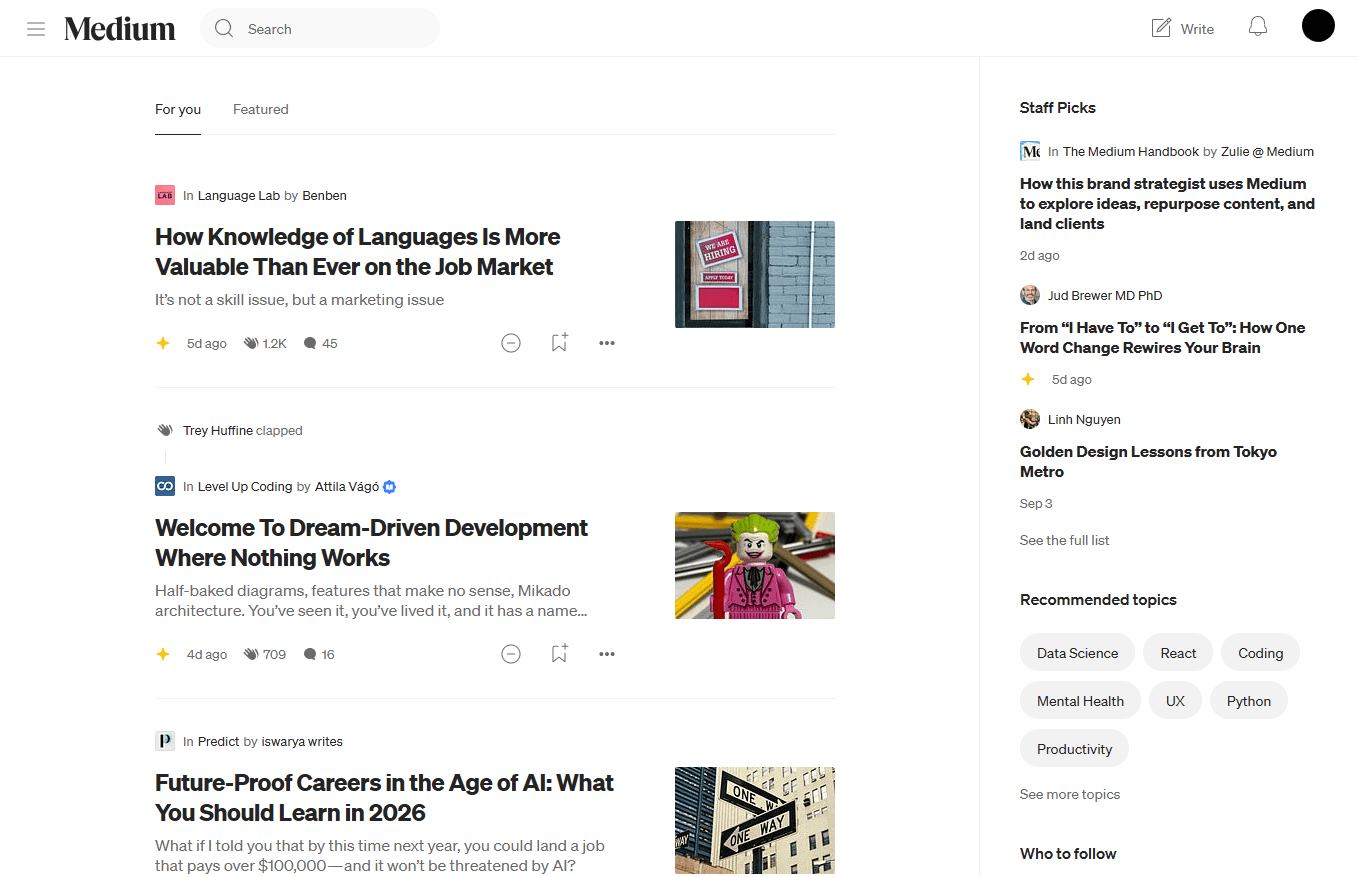Open the hamburger navigation menu
This screenshot has width=1358, height=877.
36,28
